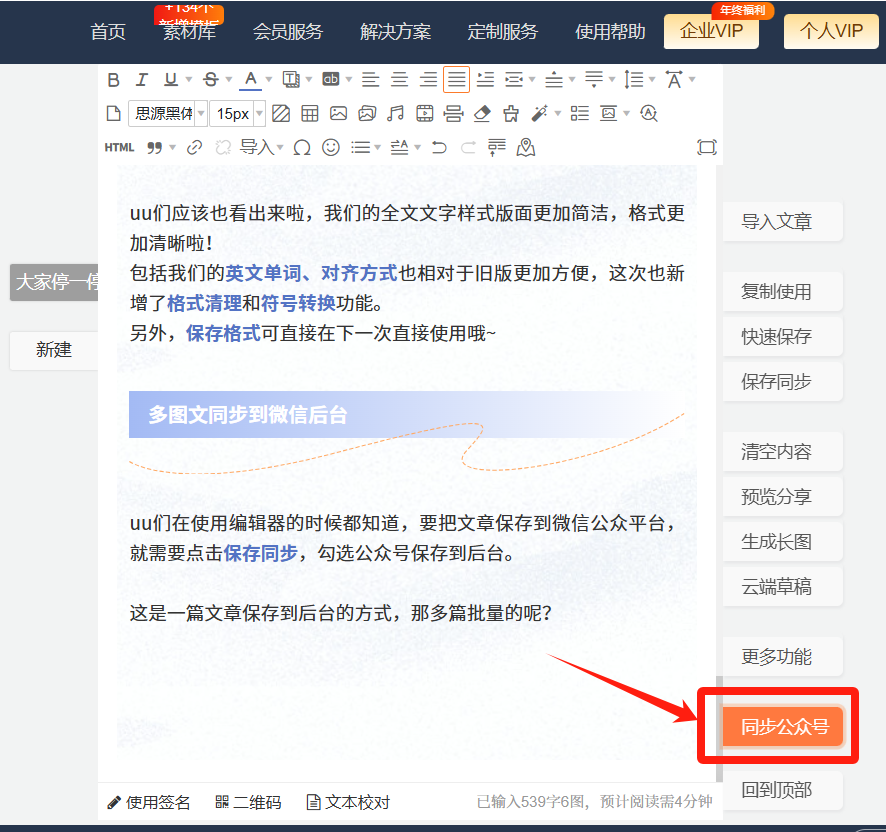Click the editor vertical scrollbar thumb
Viewport: 886px width, 832px height.
(719, 729)
